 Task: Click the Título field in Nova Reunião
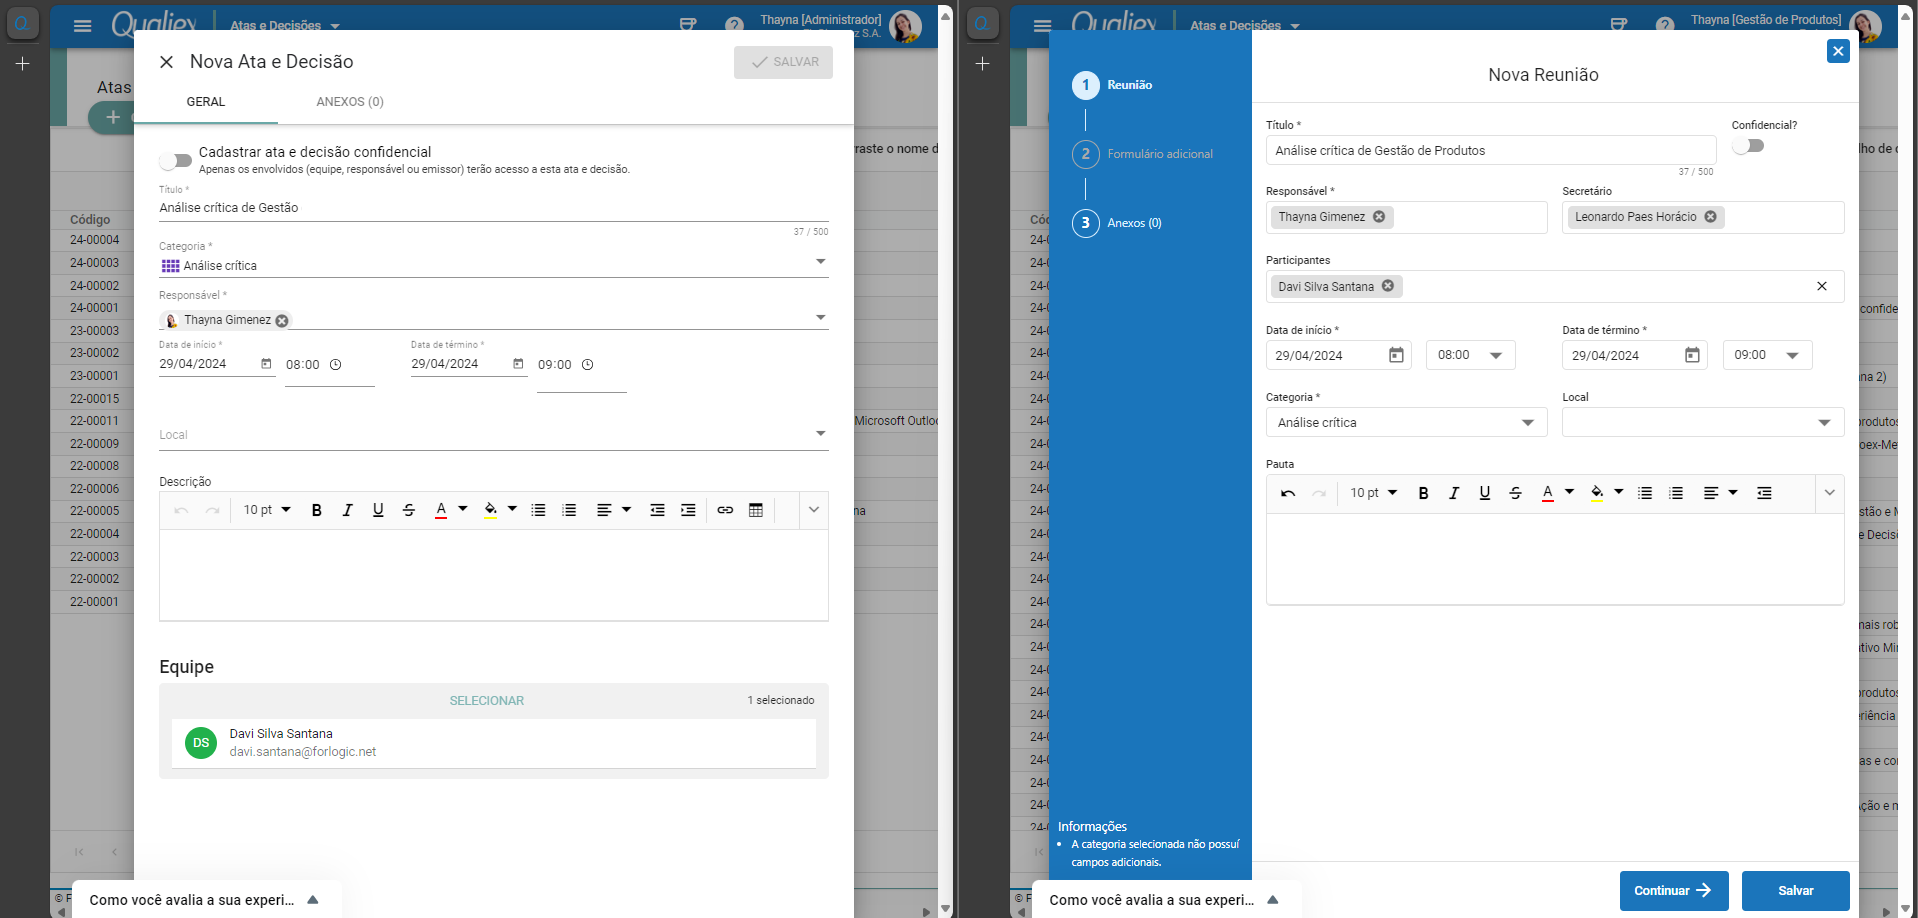[1491, 150]
